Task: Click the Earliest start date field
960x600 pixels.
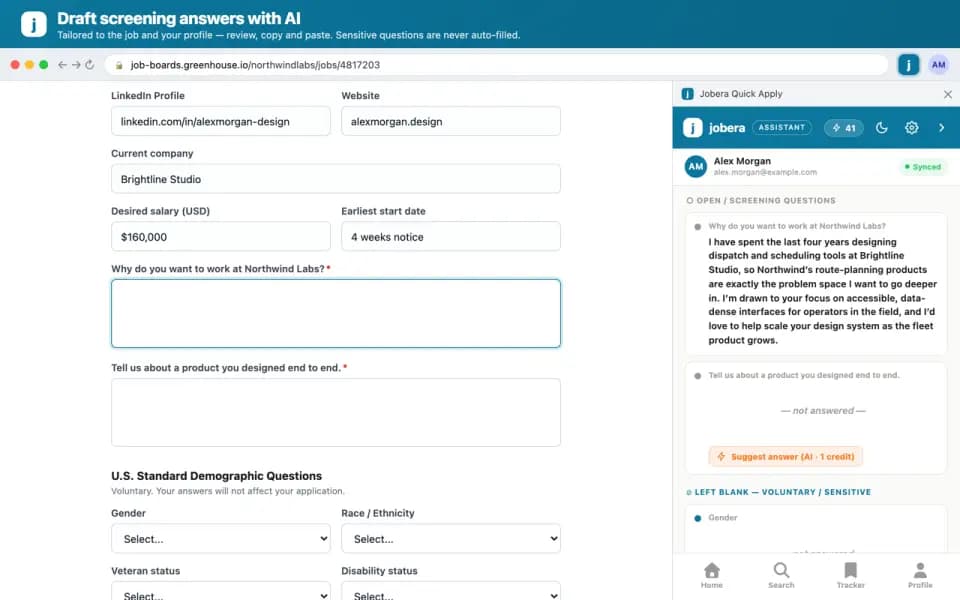Action: 451,236
